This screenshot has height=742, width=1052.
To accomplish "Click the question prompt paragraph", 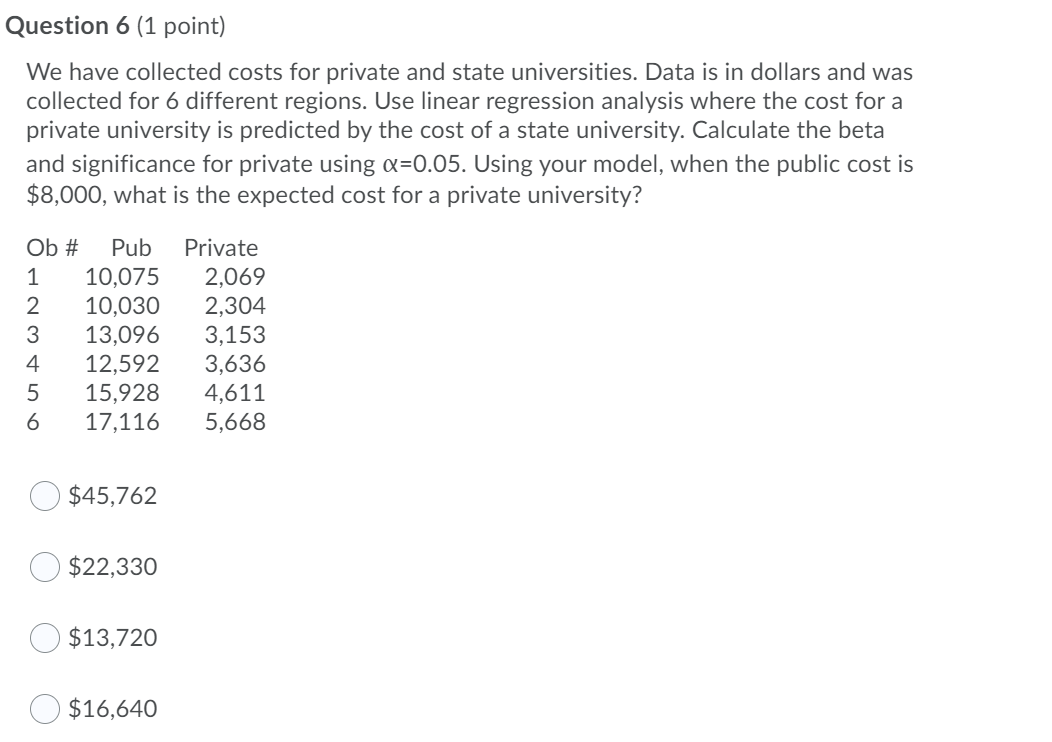I will pyautogui.click(x=470, y=130).
